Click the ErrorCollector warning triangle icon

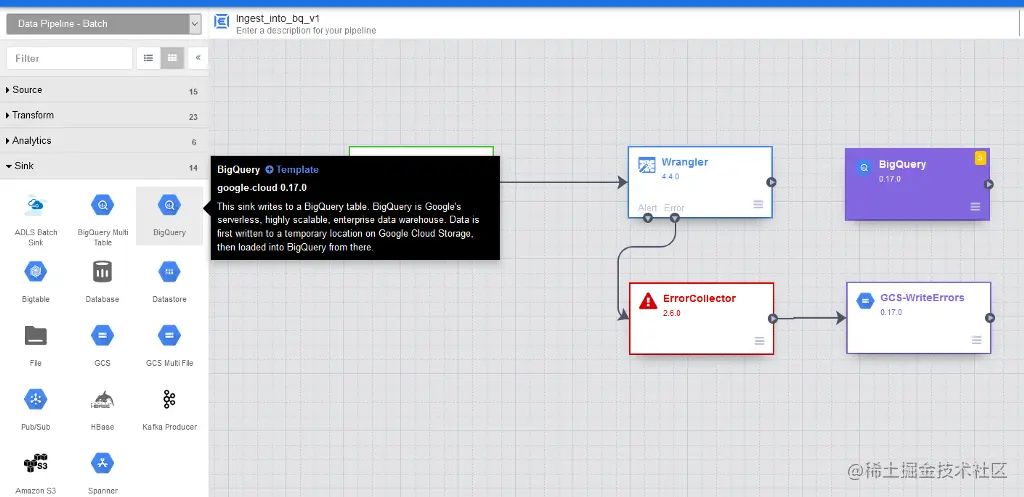click(x=648, y=301)
